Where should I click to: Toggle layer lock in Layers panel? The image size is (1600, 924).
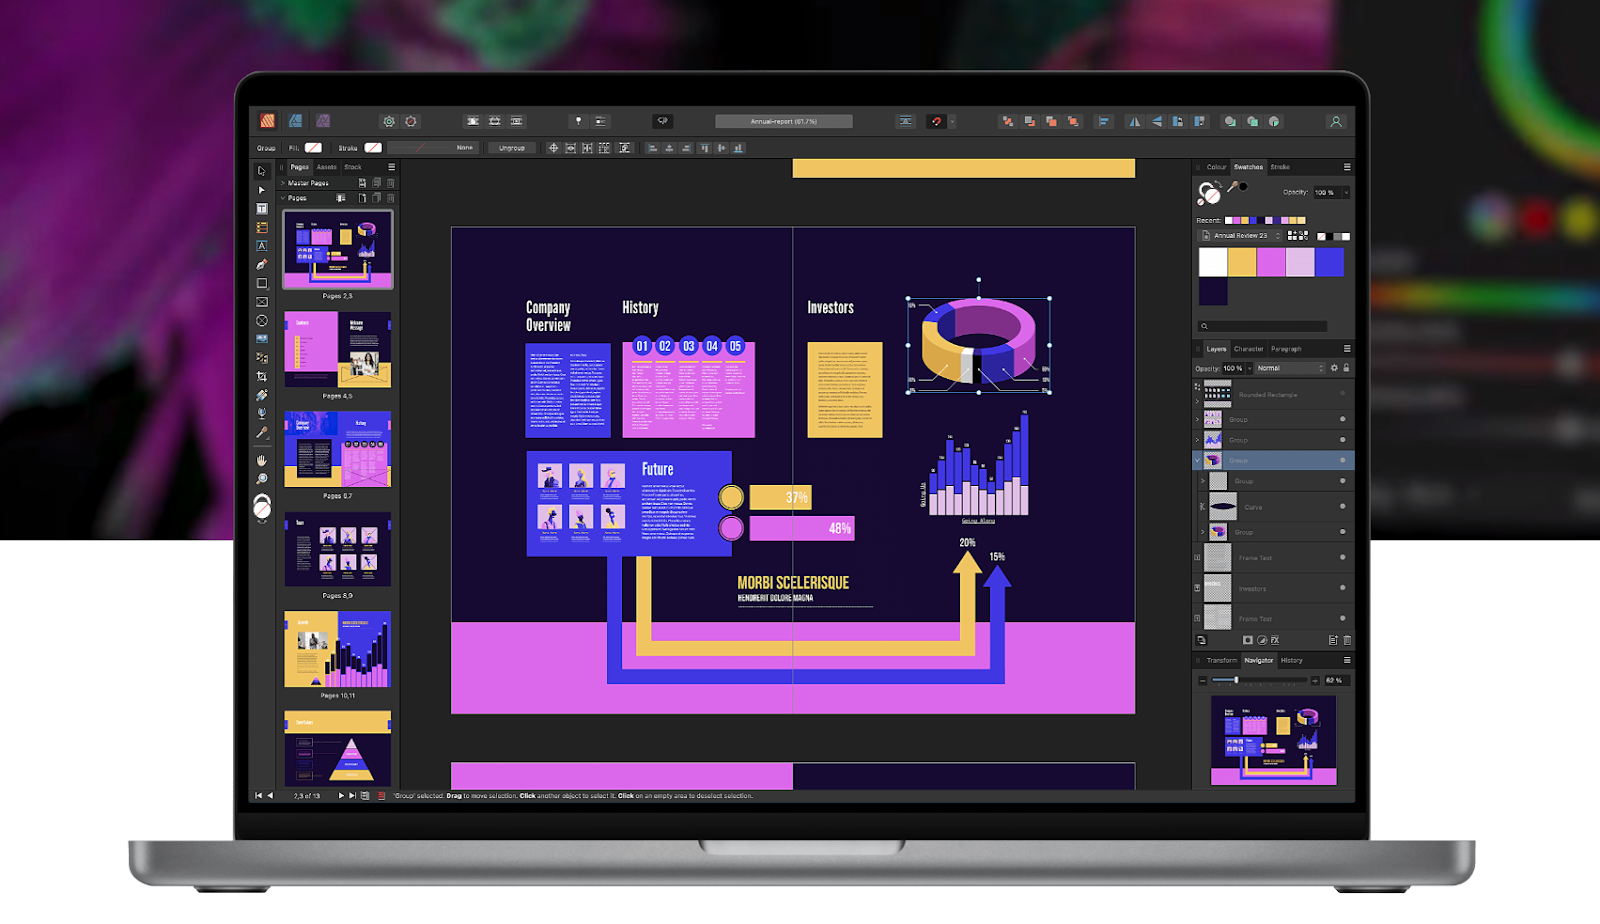(x=1346, y=368)
